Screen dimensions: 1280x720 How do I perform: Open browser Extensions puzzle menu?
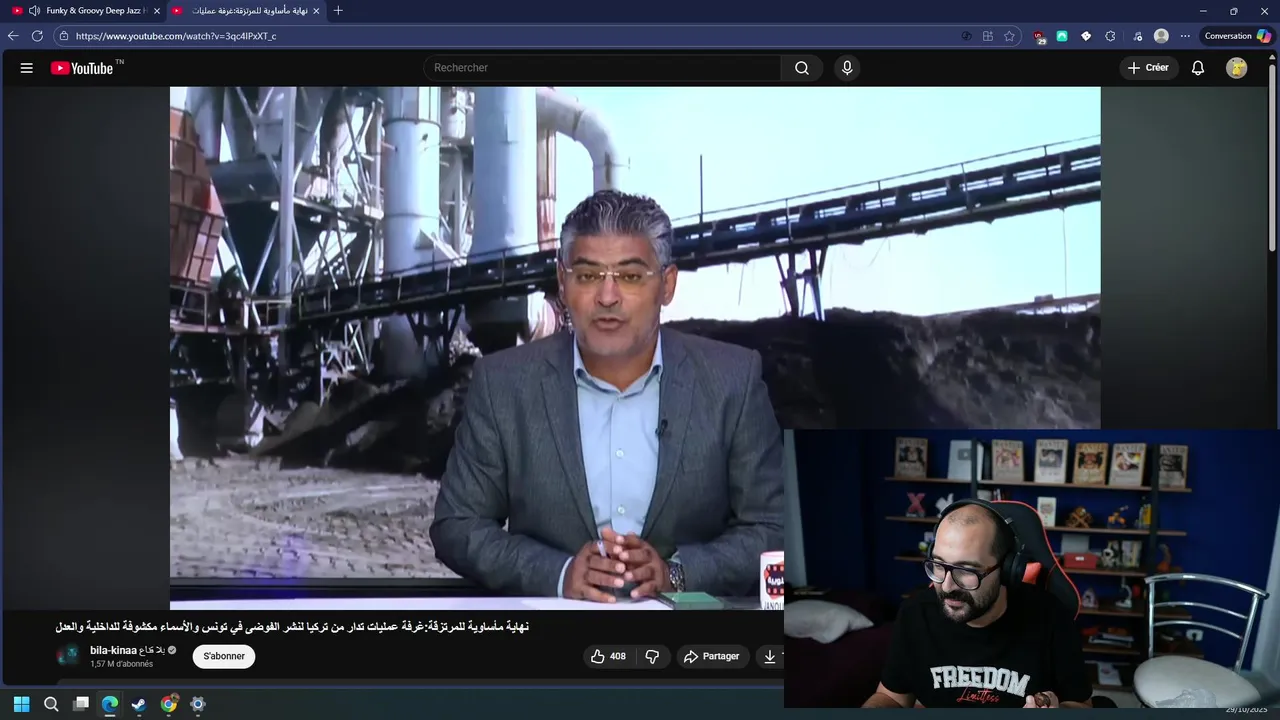1110,36
